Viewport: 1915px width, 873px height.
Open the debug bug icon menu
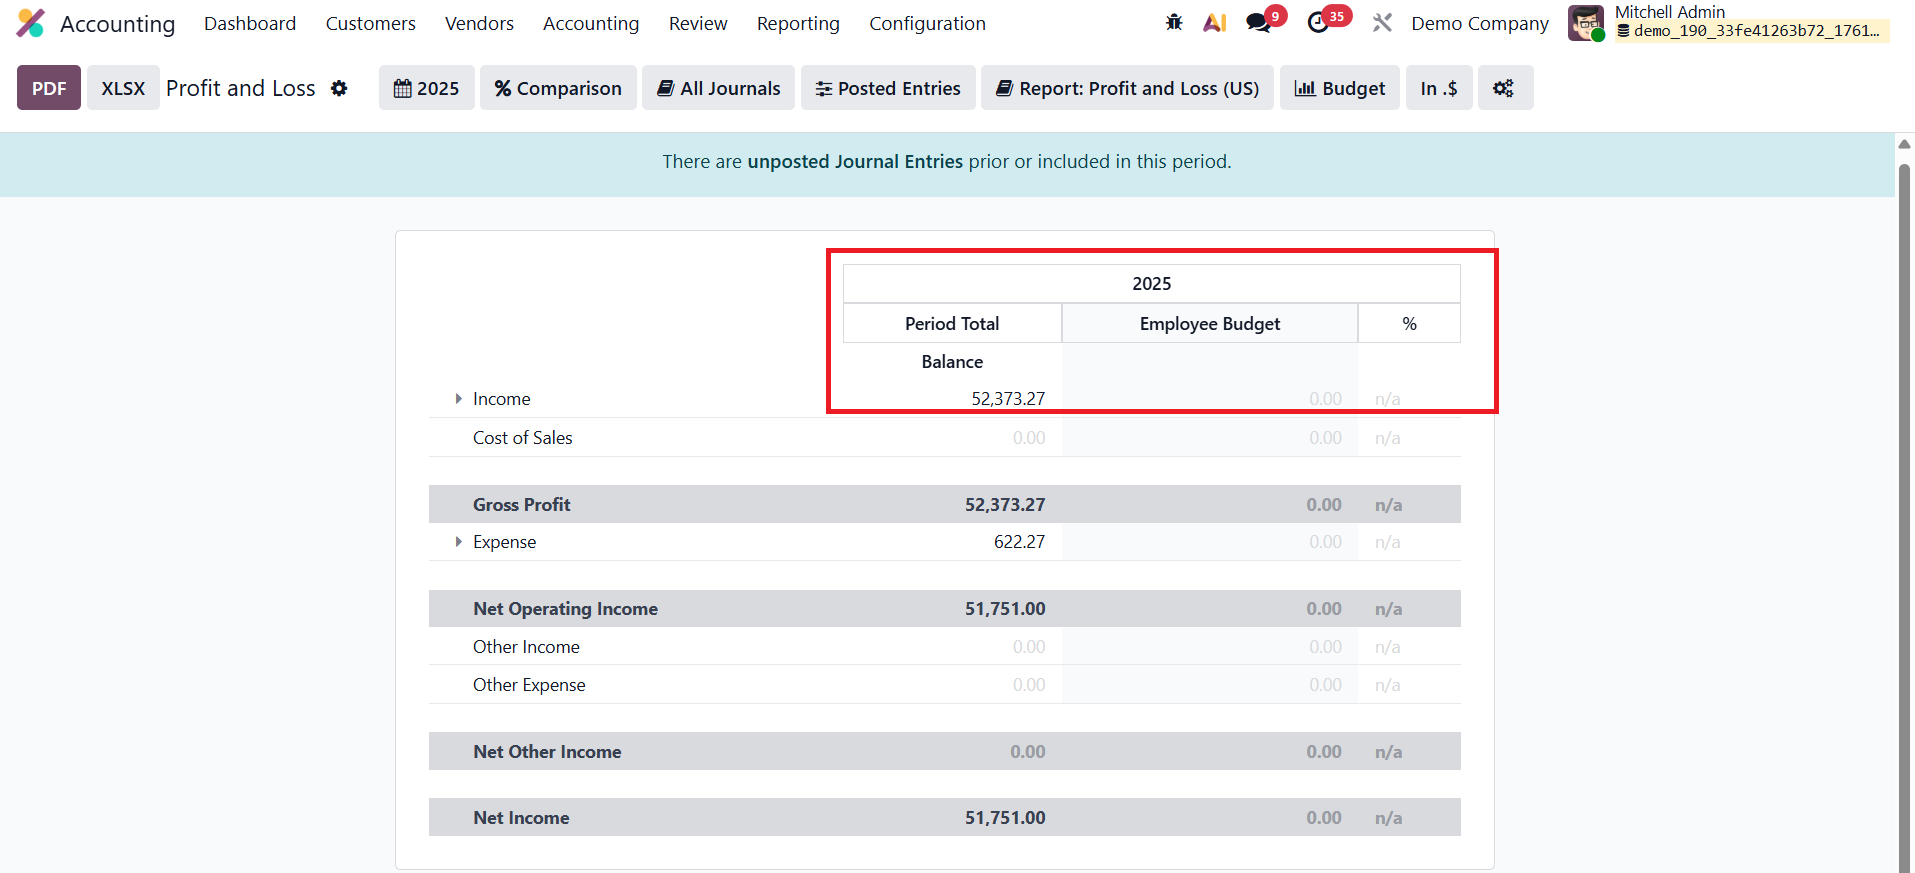coord(1174,22)
